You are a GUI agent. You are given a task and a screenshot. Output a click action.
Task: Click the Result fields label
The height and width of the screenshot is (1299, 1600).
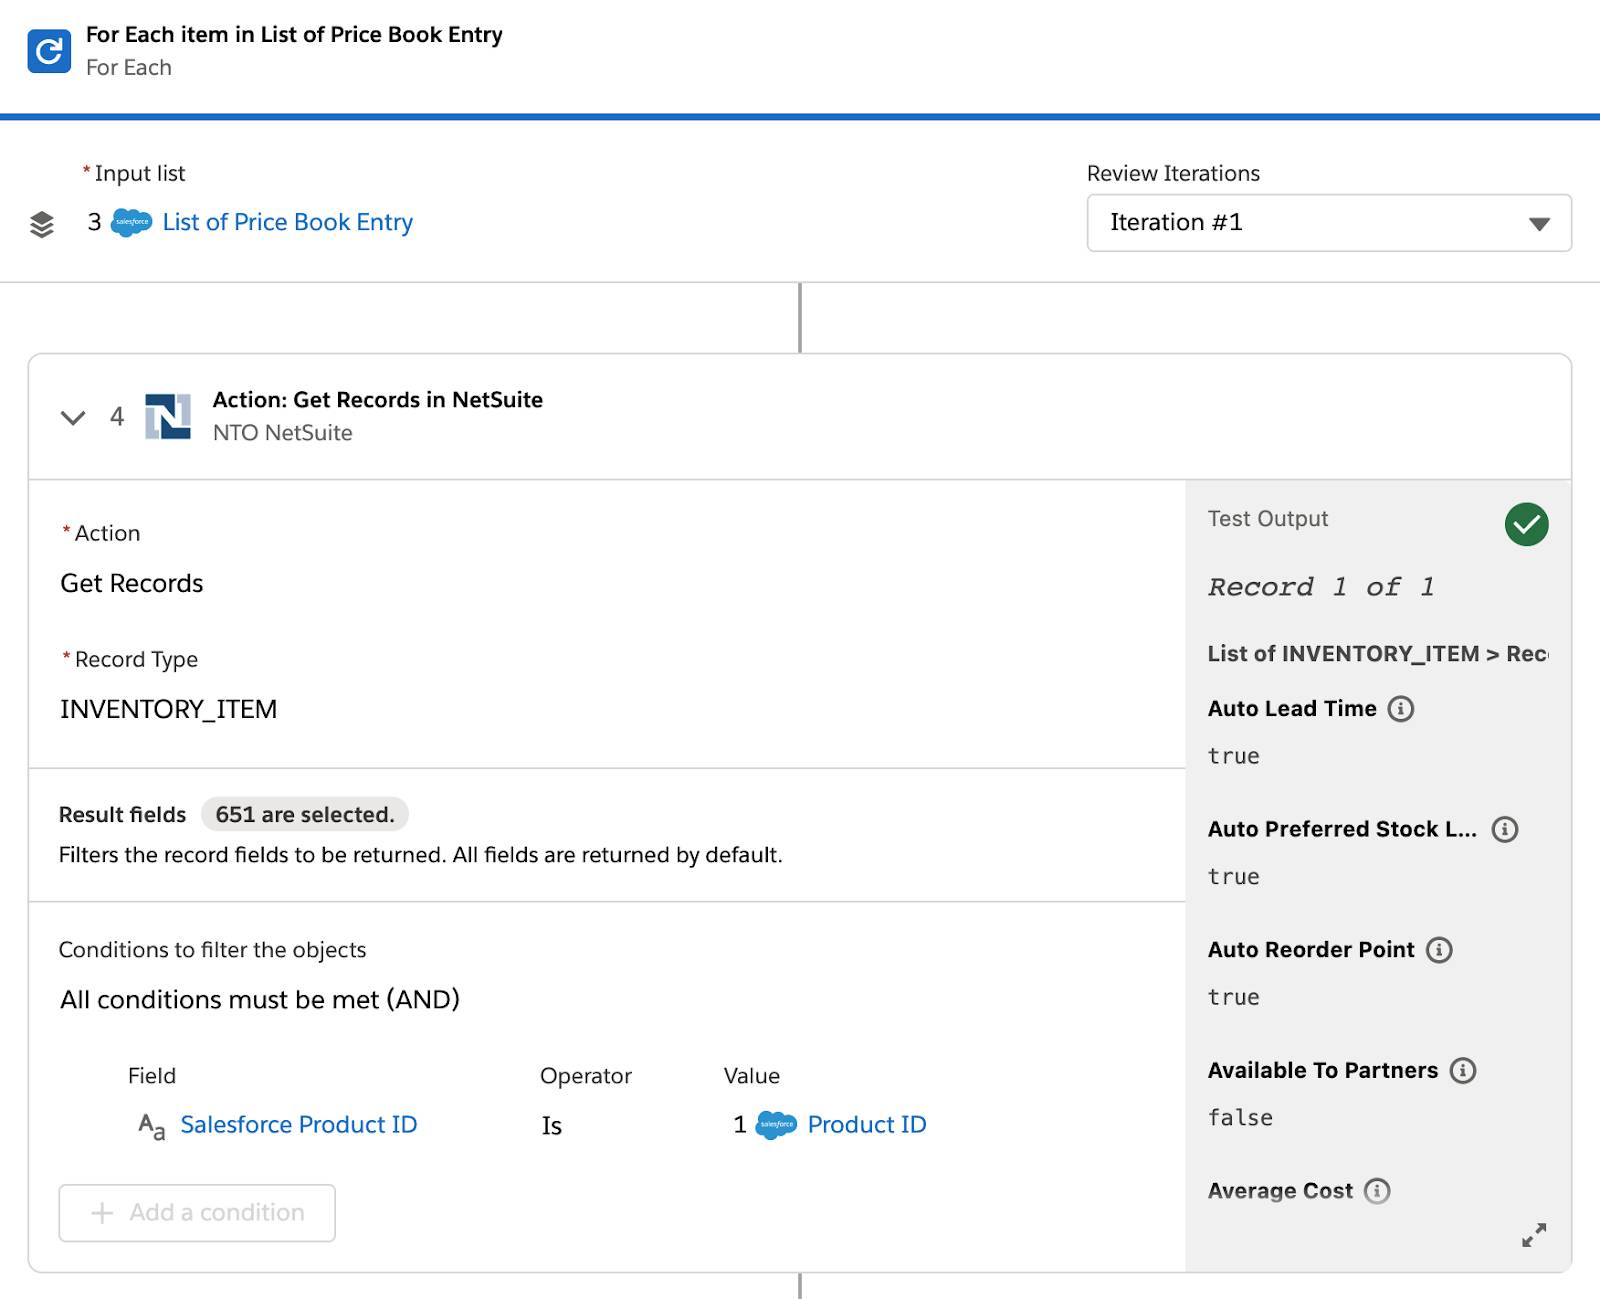pos(123,815)
